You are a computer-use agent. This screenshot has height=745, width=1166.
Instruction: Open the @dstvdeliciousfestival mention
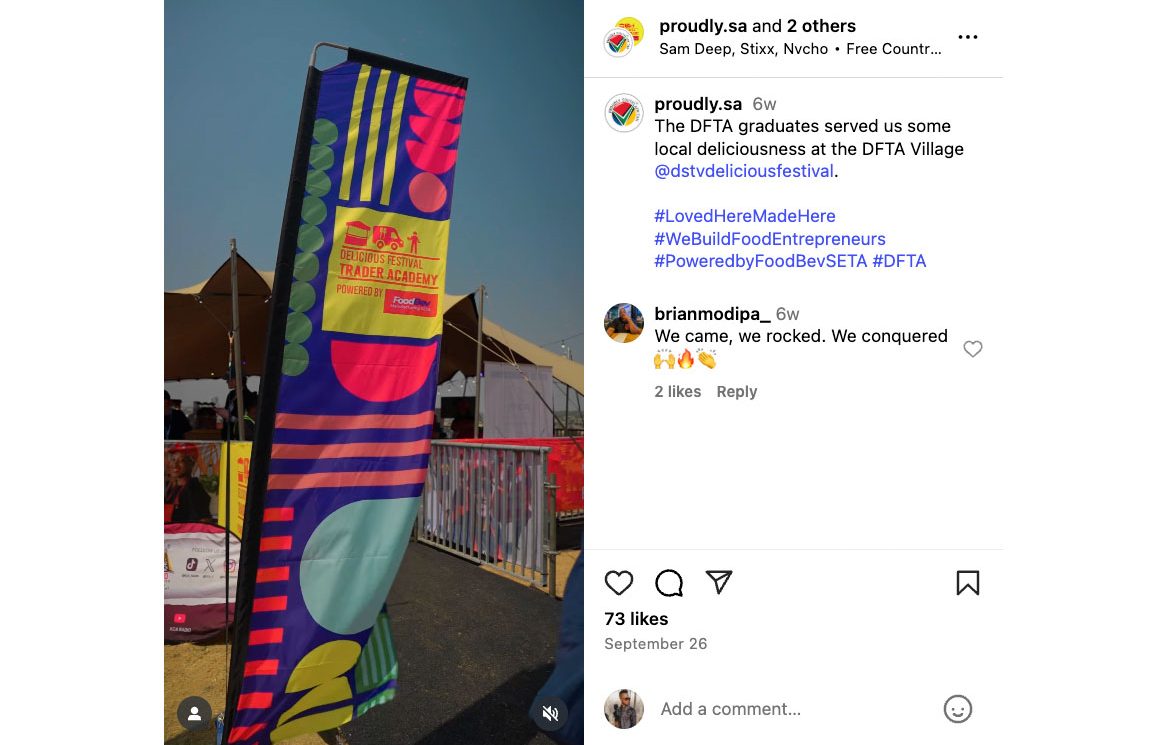(744, 171)
